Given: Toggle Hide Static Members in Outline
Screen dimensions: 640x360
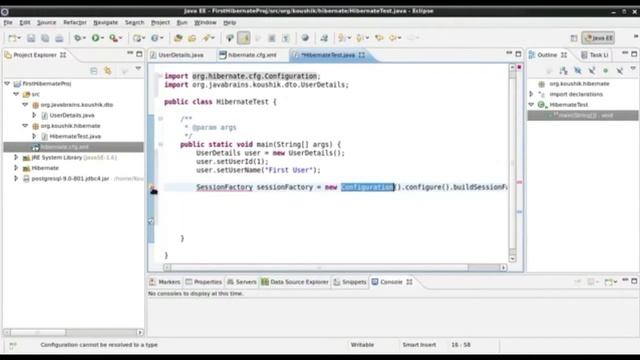Looking at the screenshot, I should point(591,71).
